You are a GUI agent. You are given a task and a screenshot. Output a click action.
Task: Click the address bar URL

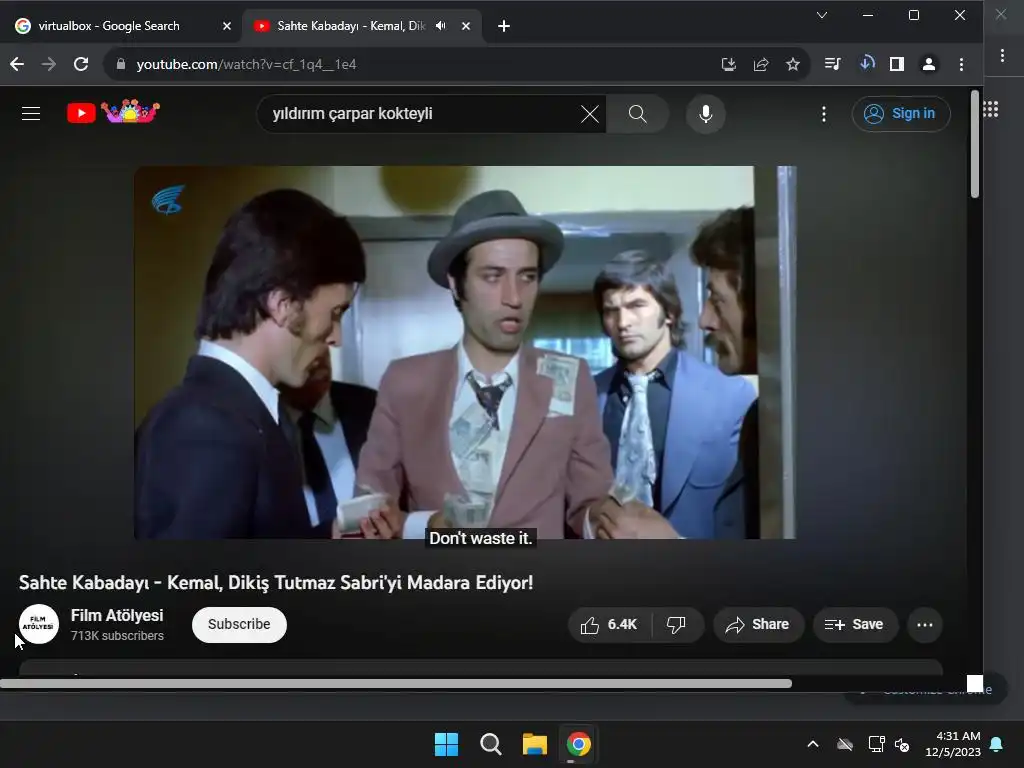[x=246, y=64]
